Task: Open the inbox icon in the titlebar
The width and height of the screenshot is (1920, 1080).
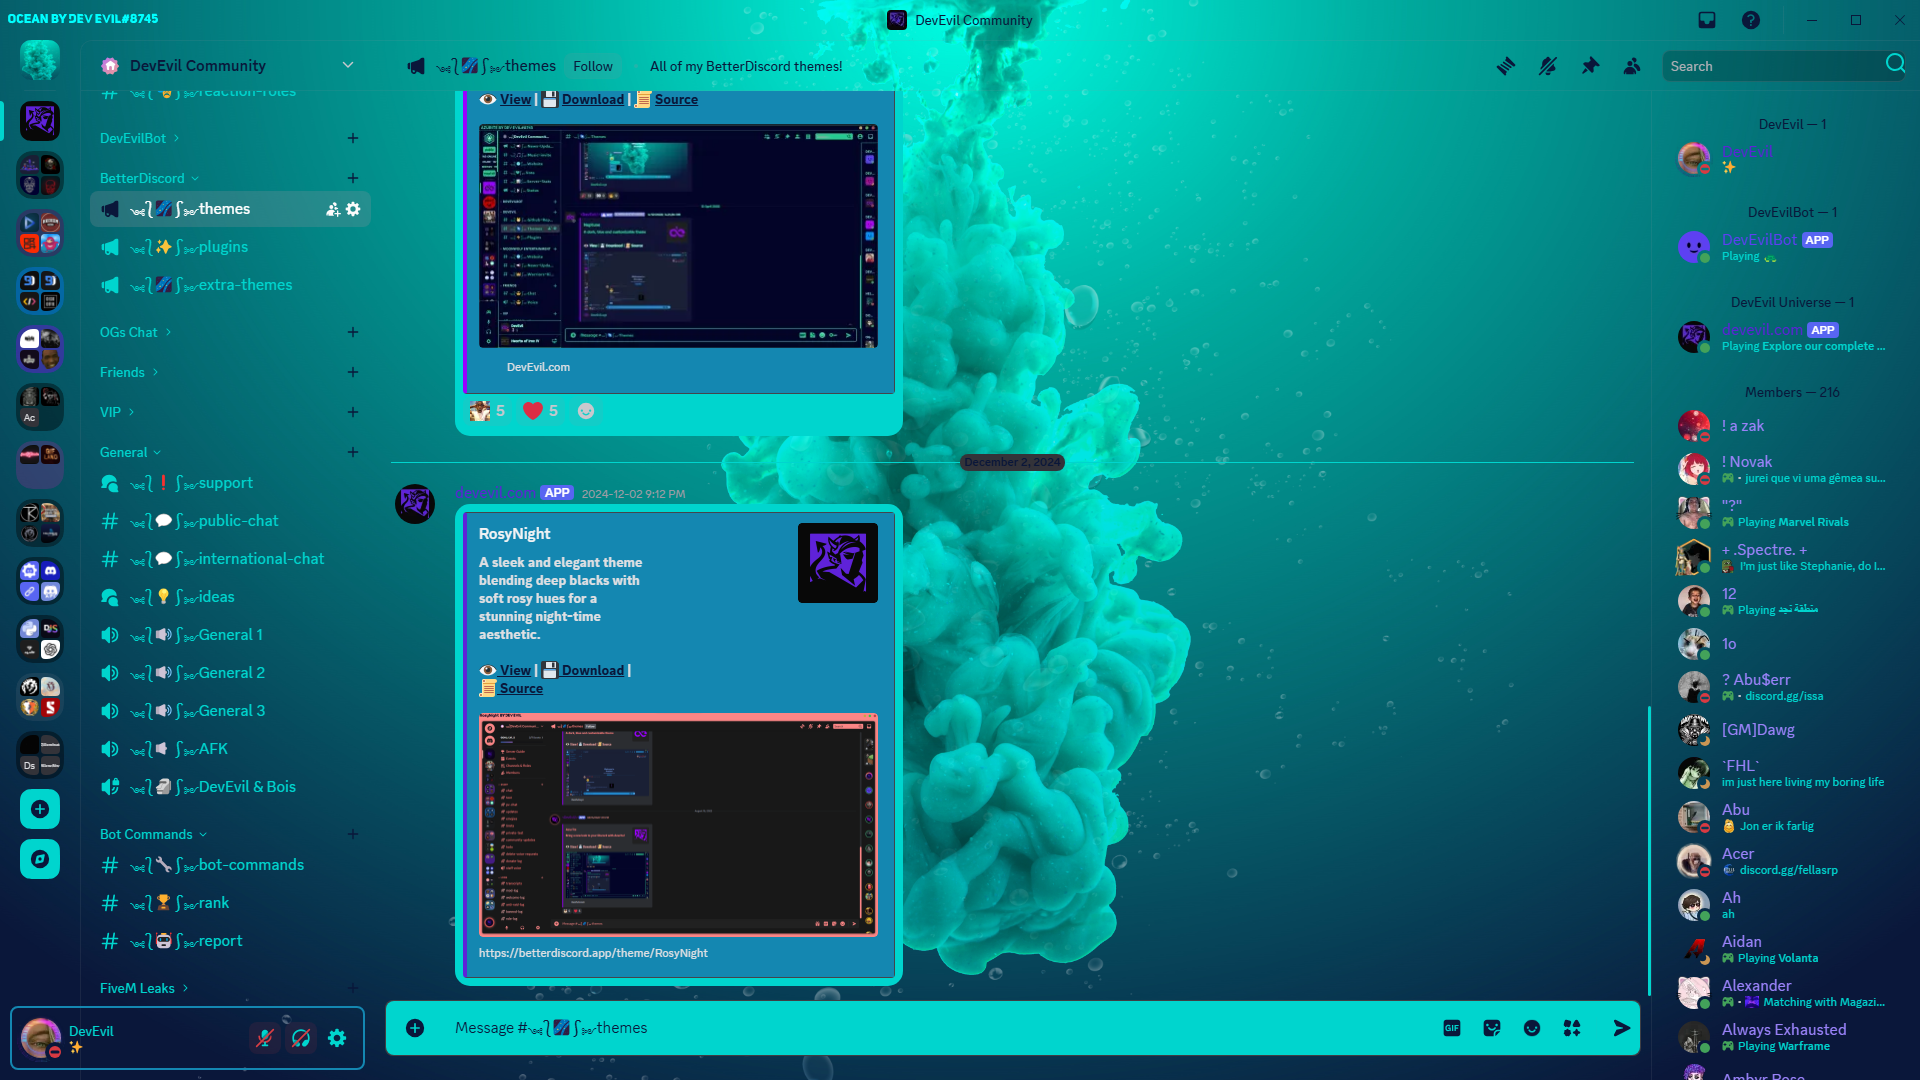Action: pos(1707,19)
